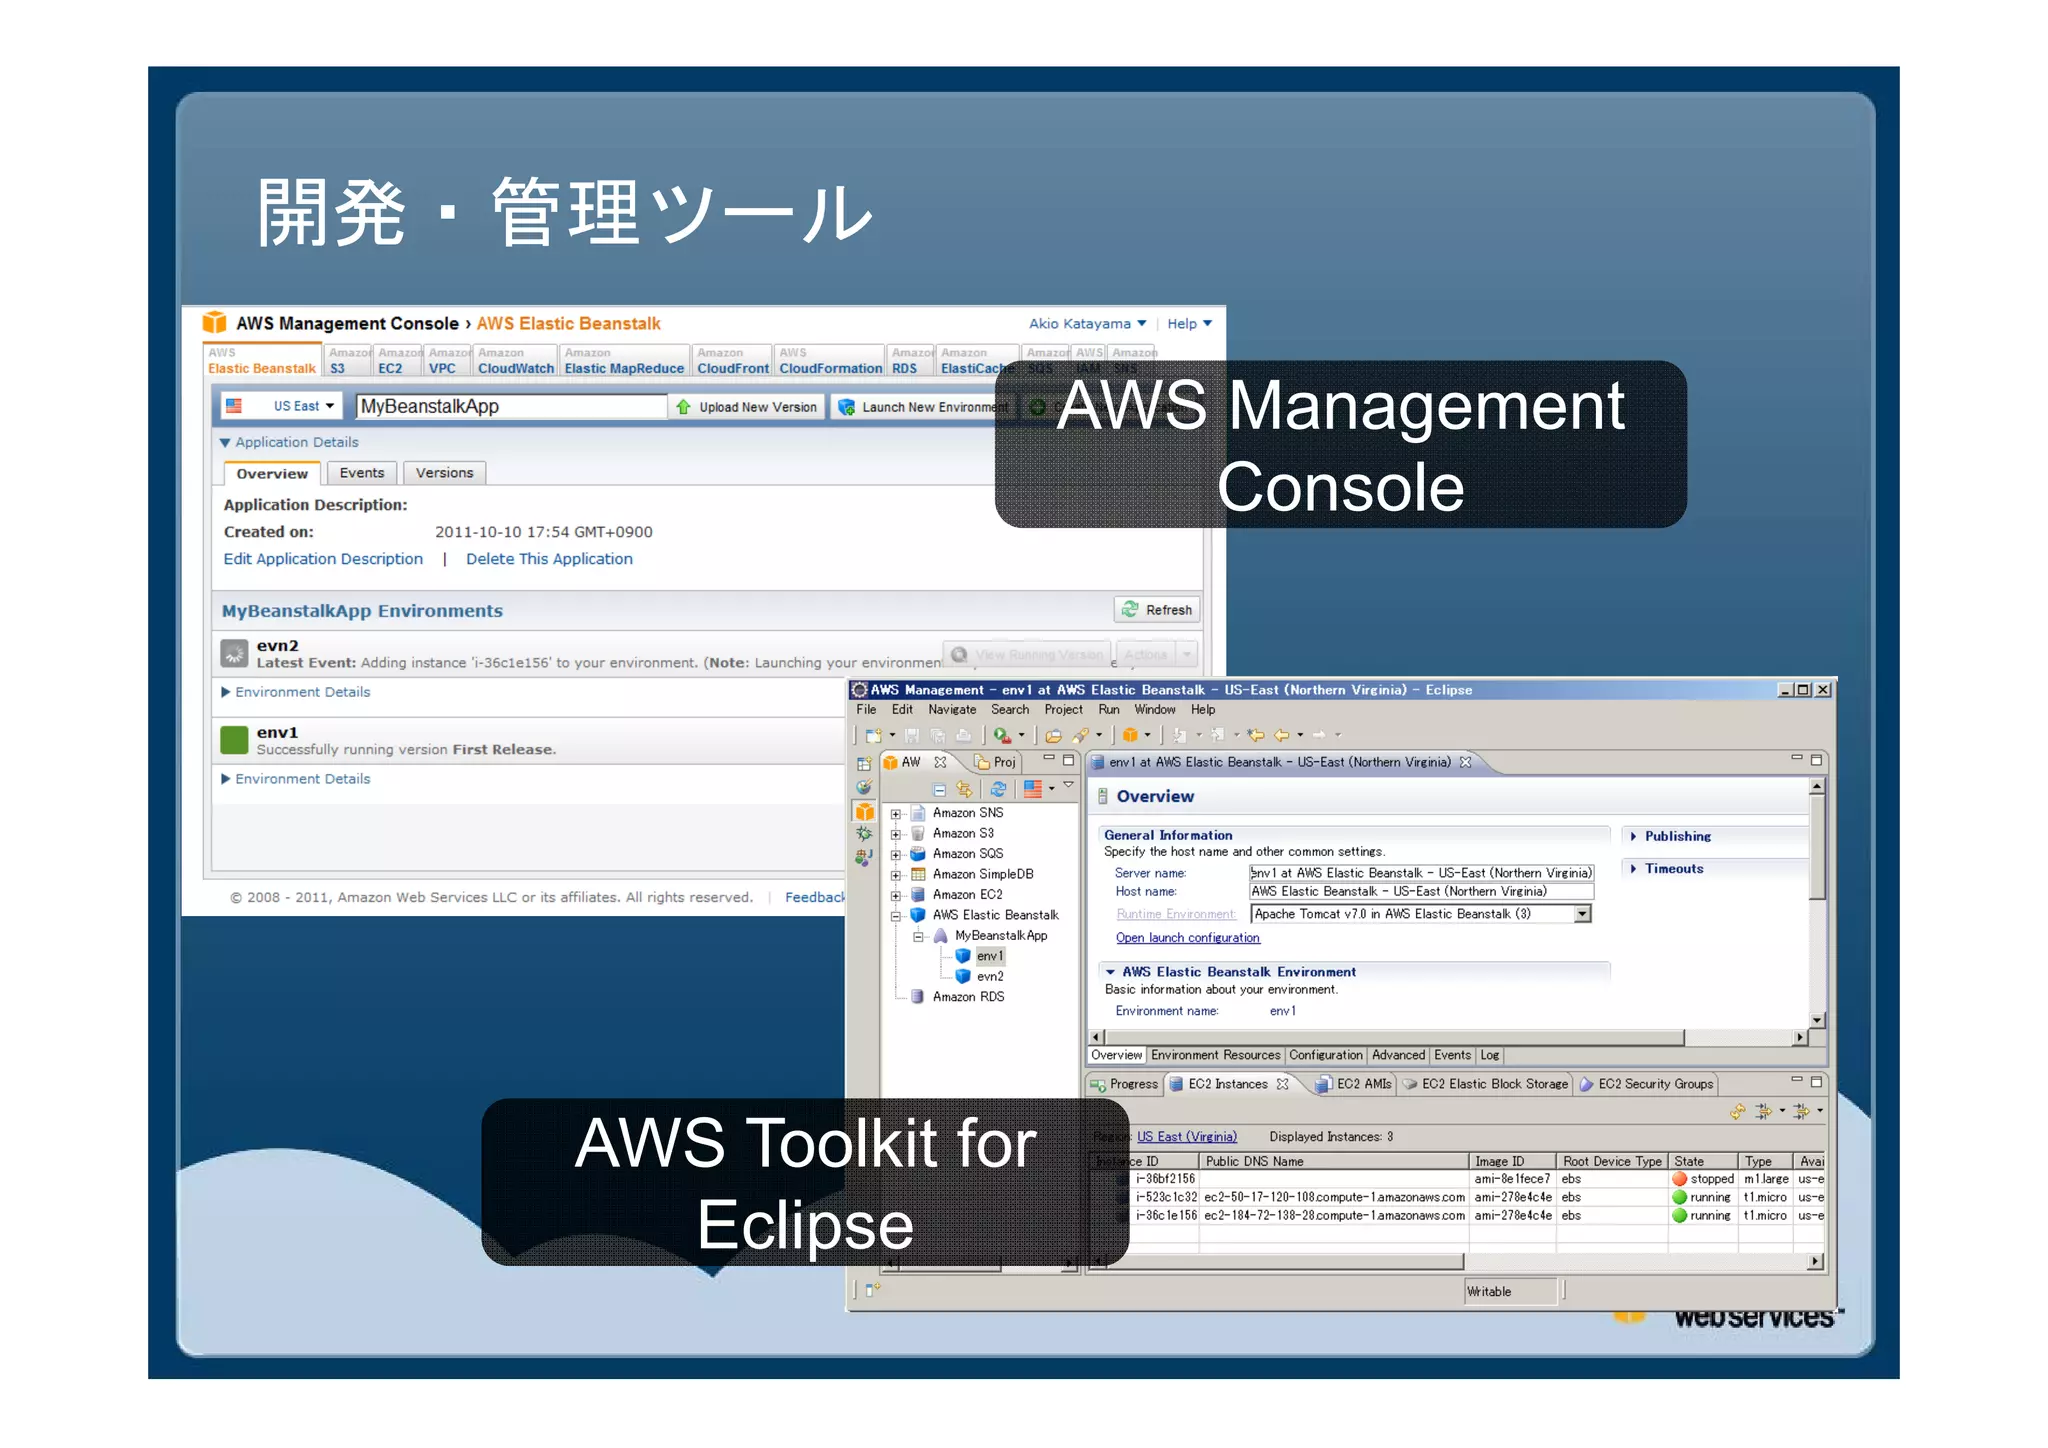Viewport: 2048px width, 1448px height.
Task: Click refresh icon in AWS Explorer panel
Action: (998, 789)
